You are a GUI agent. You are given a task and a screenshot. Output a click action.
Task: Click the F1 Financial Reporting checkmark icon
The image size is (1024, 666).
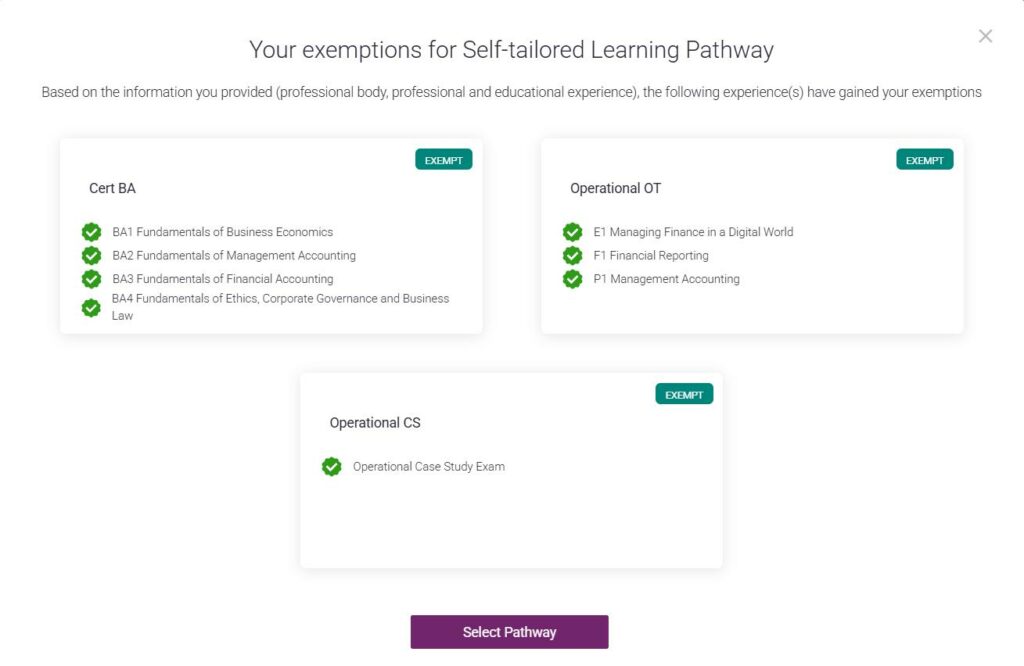pos(572,256)
